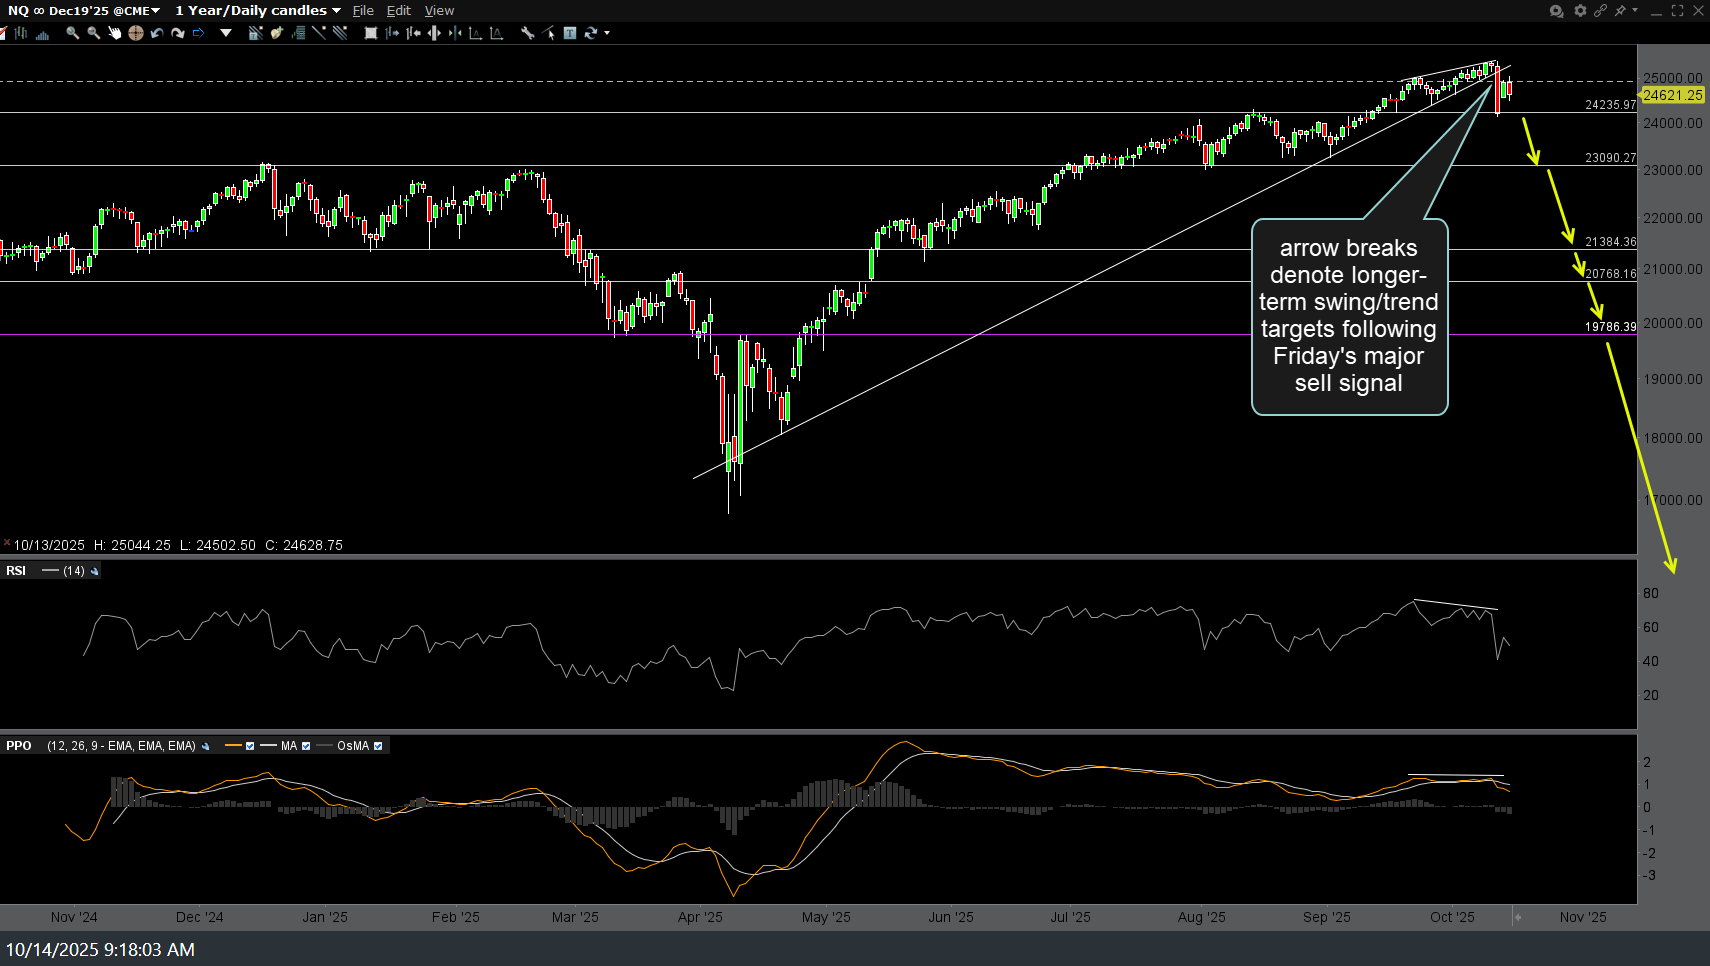Open the refresh button dropdown arrow
This screenshot has width=1710, height=966.
tap(607, 33)
